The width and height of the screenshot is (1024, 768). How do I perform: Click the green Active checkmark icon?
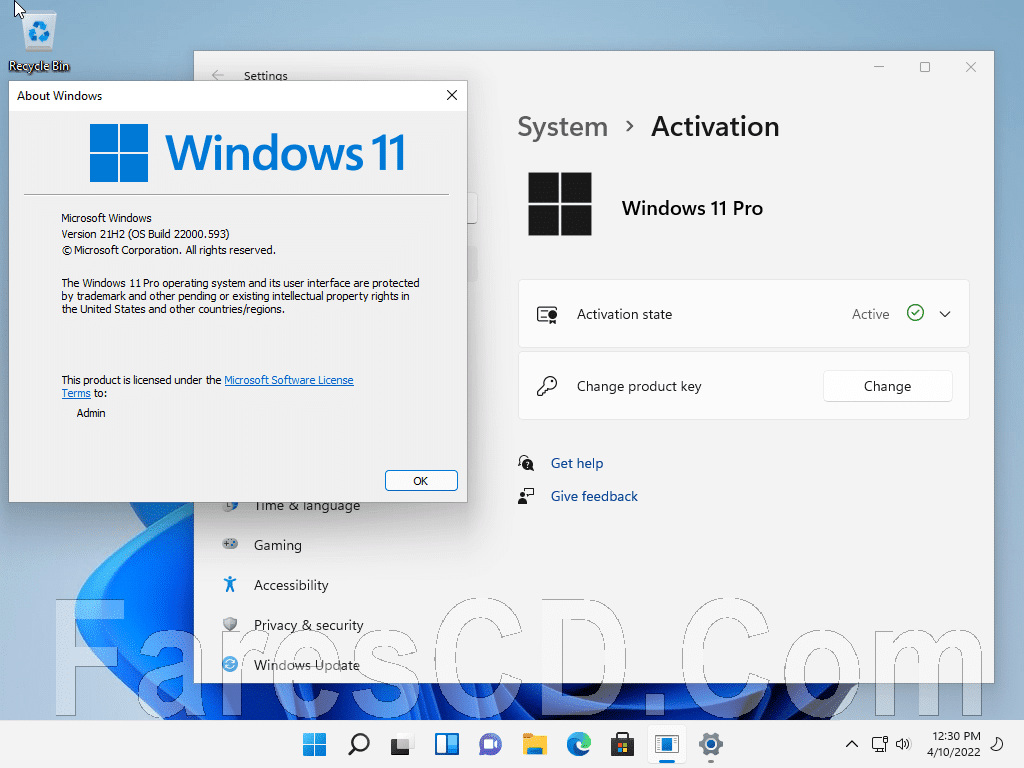(916, 313)
